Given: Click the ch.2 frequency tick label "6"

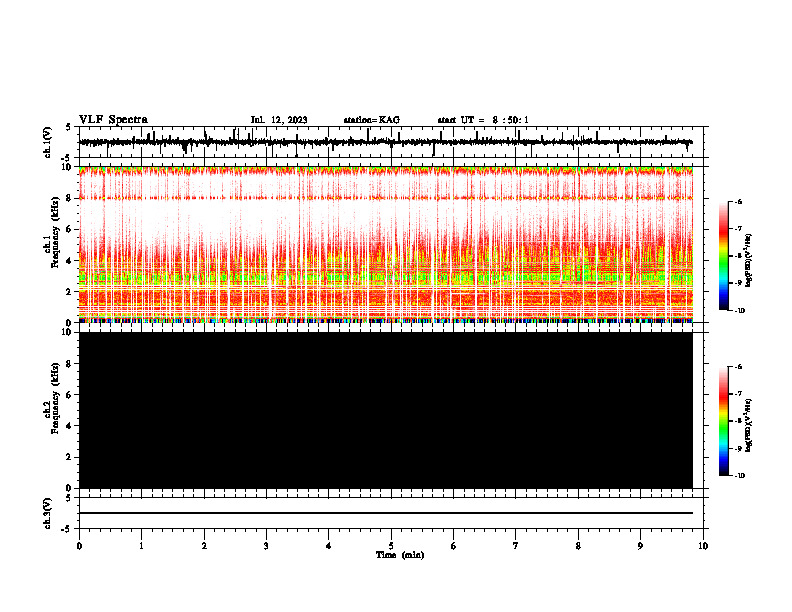Looking at the screenshot, I should 68,395.
